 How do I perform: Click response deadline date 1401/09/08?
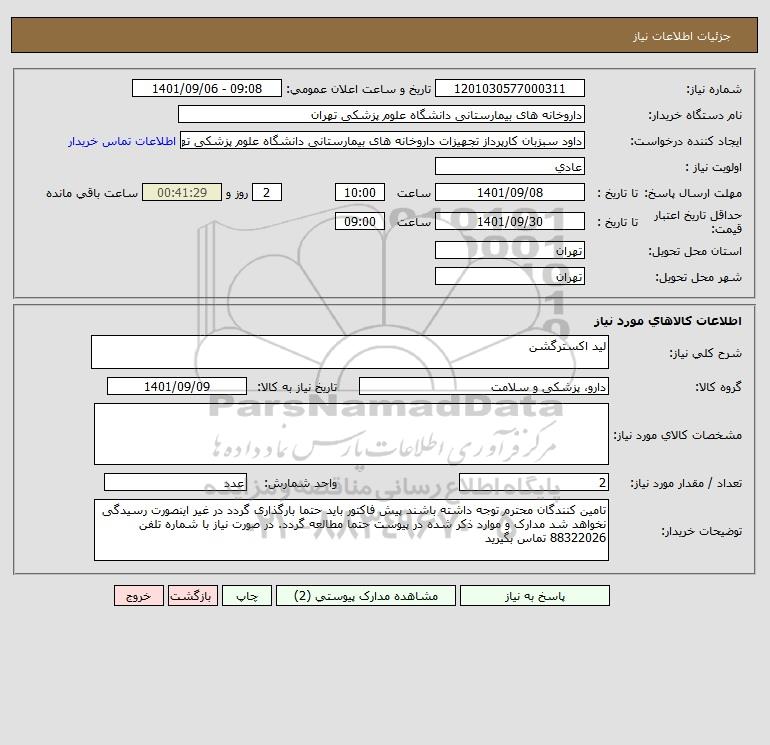[510, 193]
